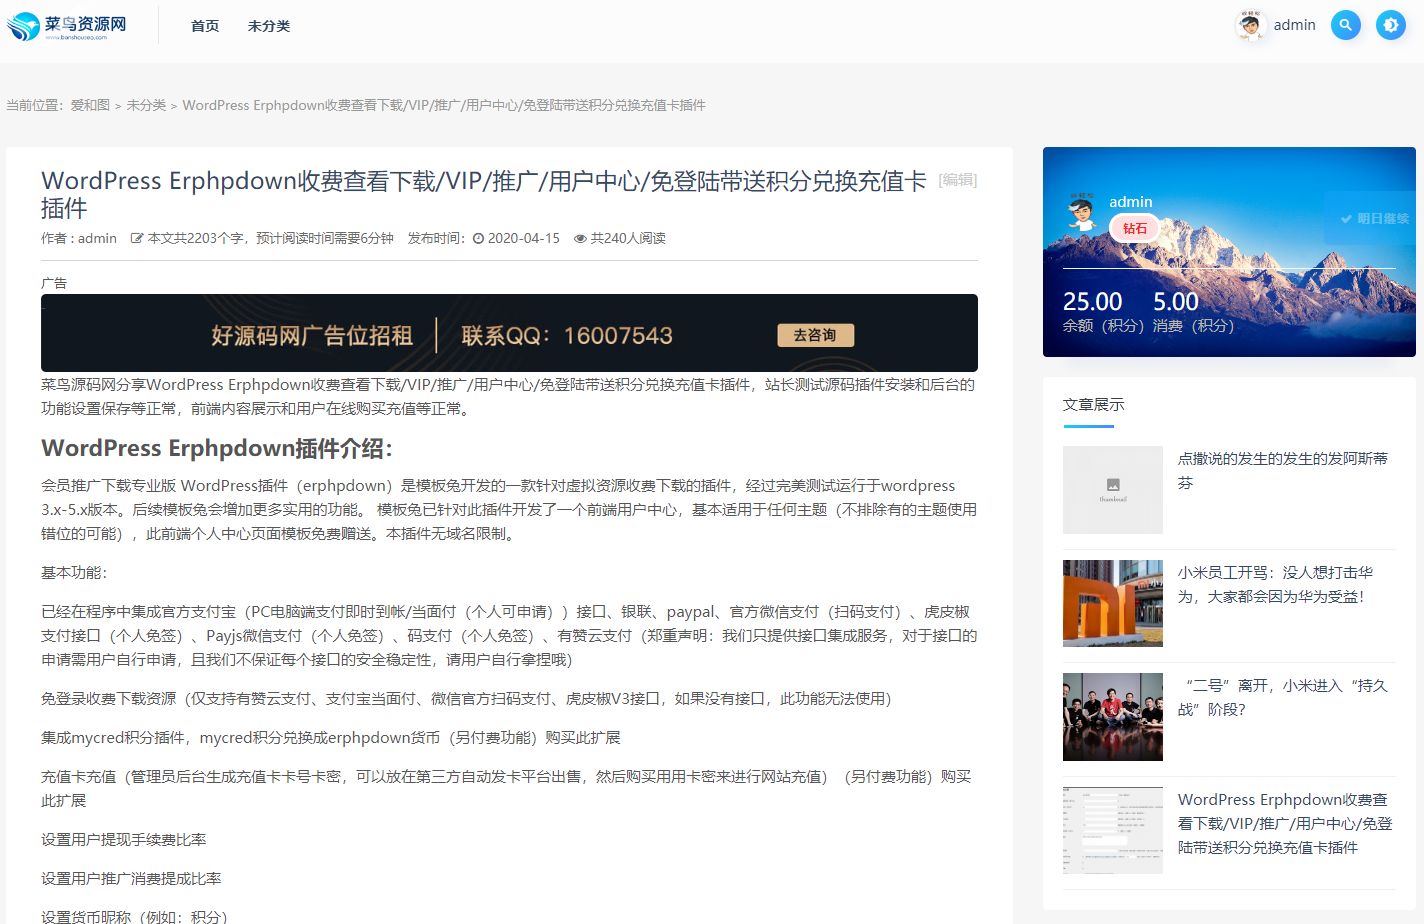Open the 未分类 menu item
This screenshot has width=1424, height=924.
pos(269,26)
